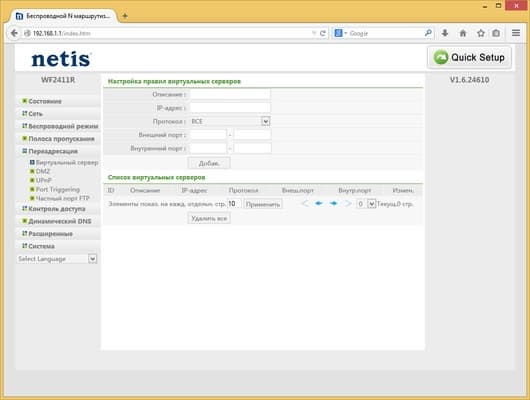Click the V1.6.24610 version label
The image size is (530, 400).
point(469,80)
